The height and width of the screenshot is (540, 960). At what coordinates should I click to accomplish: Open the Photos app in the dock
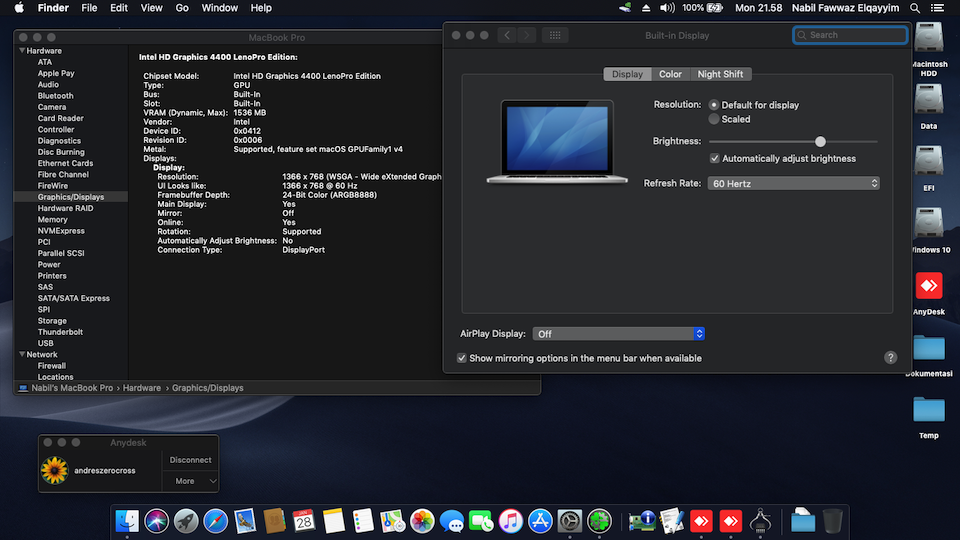422,520
